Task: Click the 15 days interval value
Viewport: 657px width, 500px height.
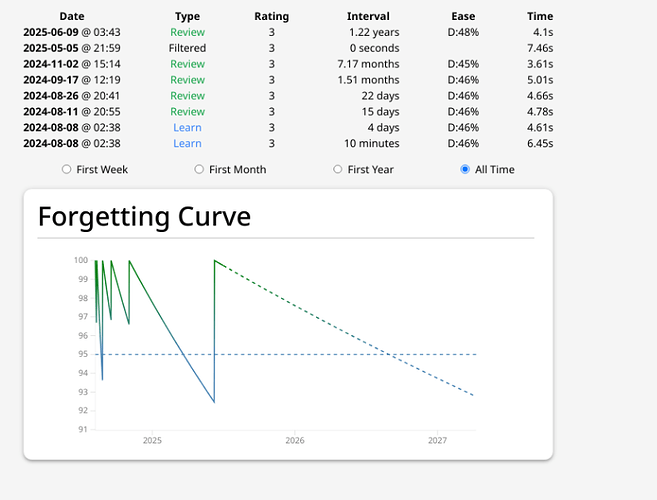Action: (x=380, y=112)
